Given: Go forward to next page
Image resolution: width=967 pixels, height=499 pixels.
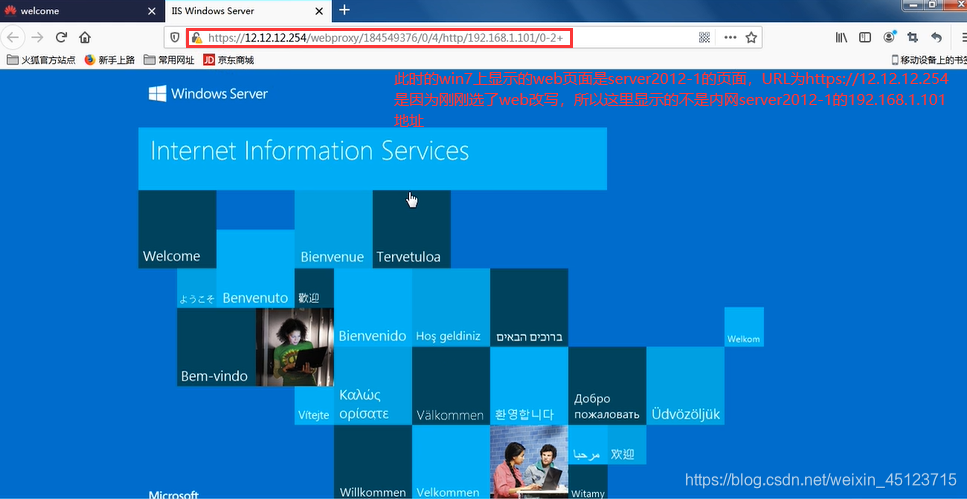Looking at the screenshot, I should [37, 38].
